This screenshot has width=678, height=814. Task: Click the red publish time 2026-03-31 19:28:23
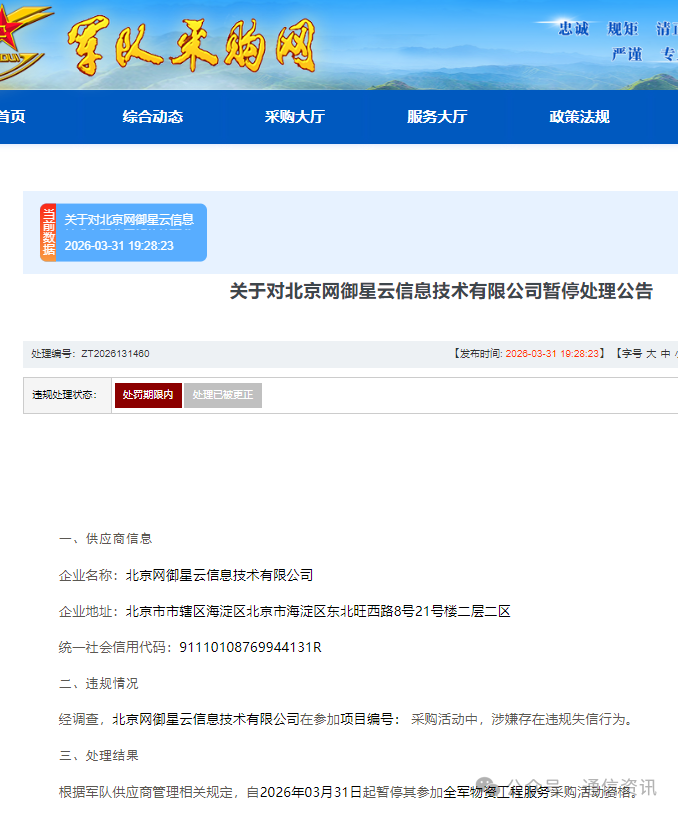click(x=552, y=354)
